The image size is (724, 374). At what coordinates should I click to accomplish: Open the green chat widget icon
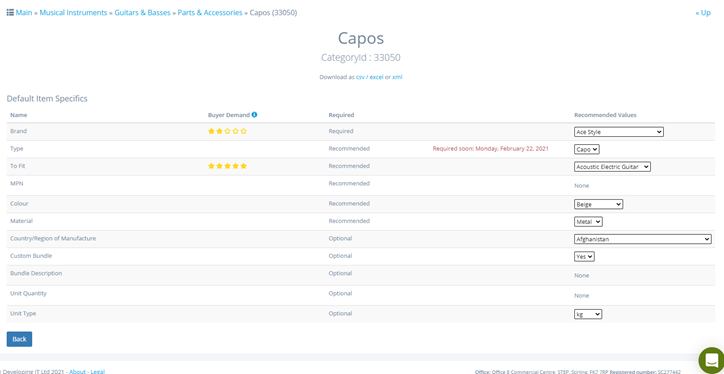click(x=712, y=361)
